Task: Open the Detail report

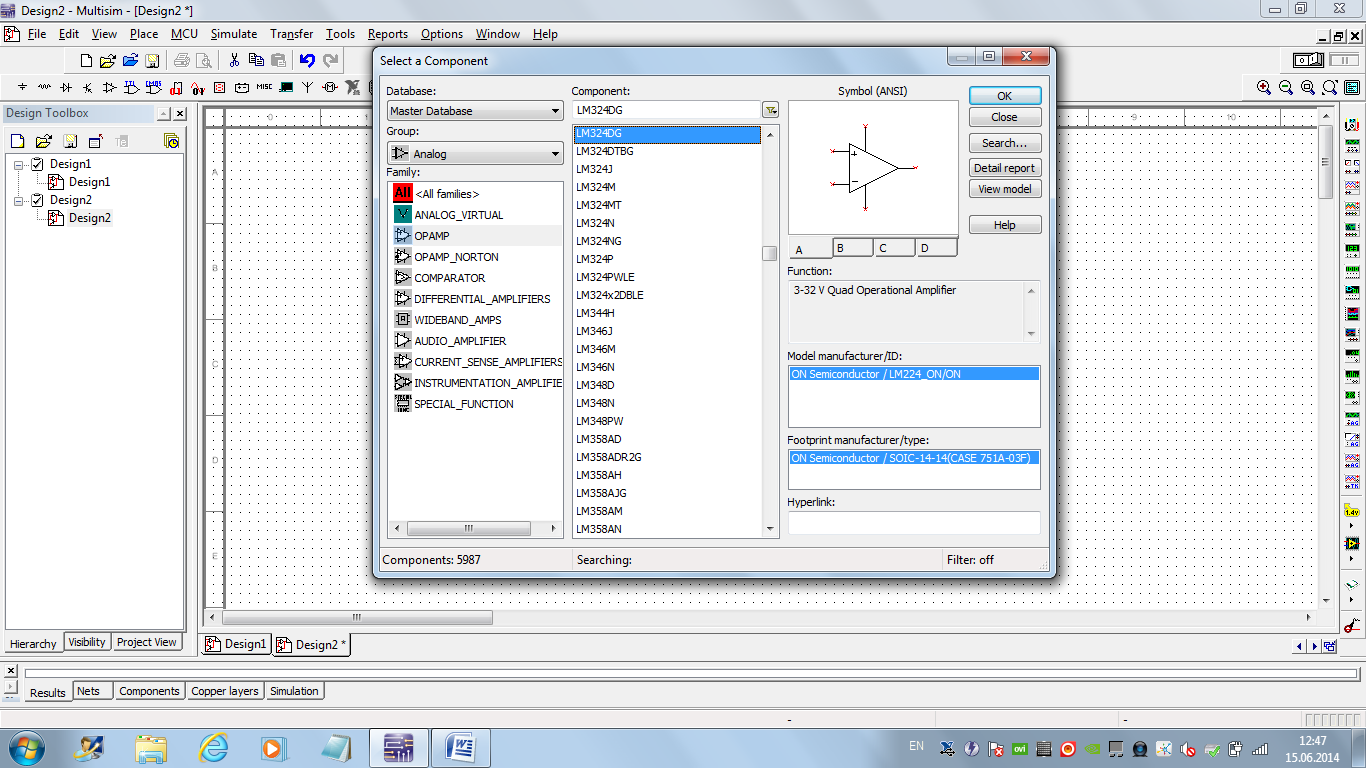Action: pyautogui.click(x=1005, y=168)
